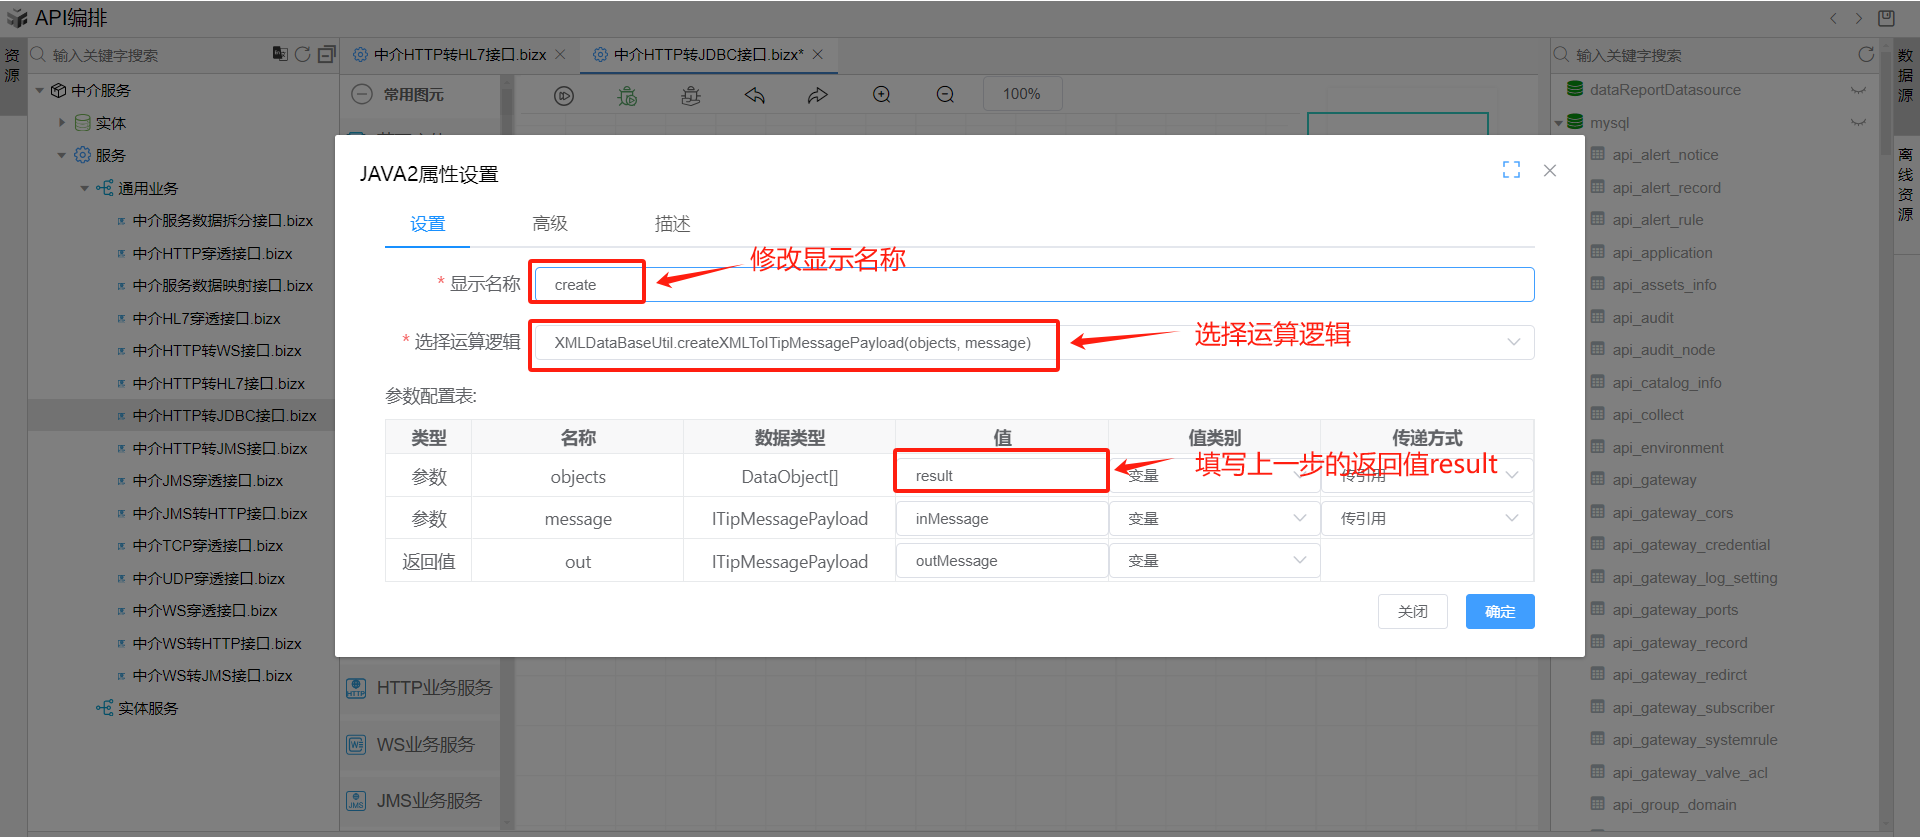Click the redo arrow in canvas toolbar

pyautogui.click(x=818, y=95)
